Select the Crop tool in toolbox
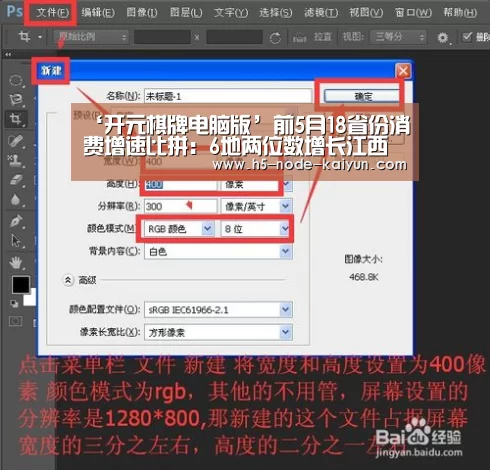This screenshot has height=470, width=490. pyautogui.click(x=16, y=119)
